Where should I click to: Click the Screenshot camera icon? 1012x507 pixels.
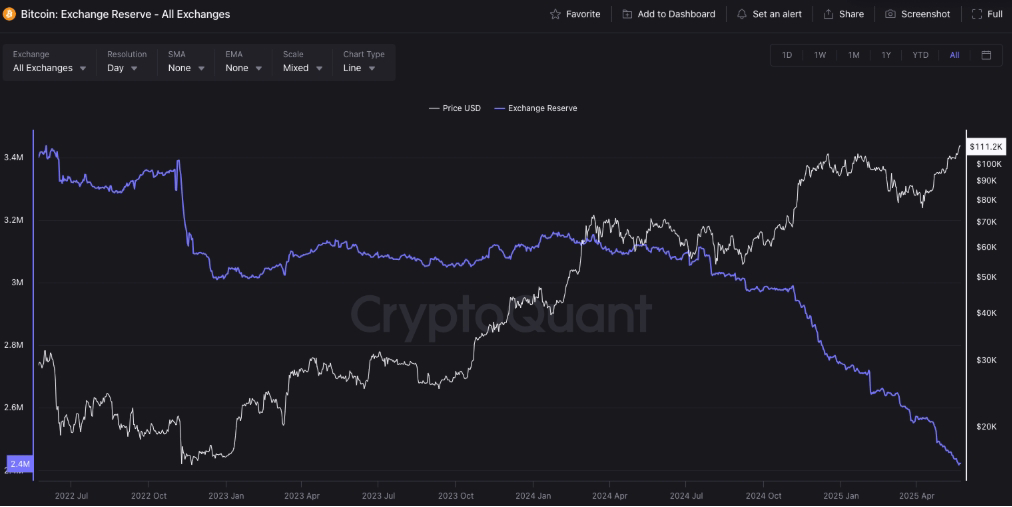click(x=890, y=14)
